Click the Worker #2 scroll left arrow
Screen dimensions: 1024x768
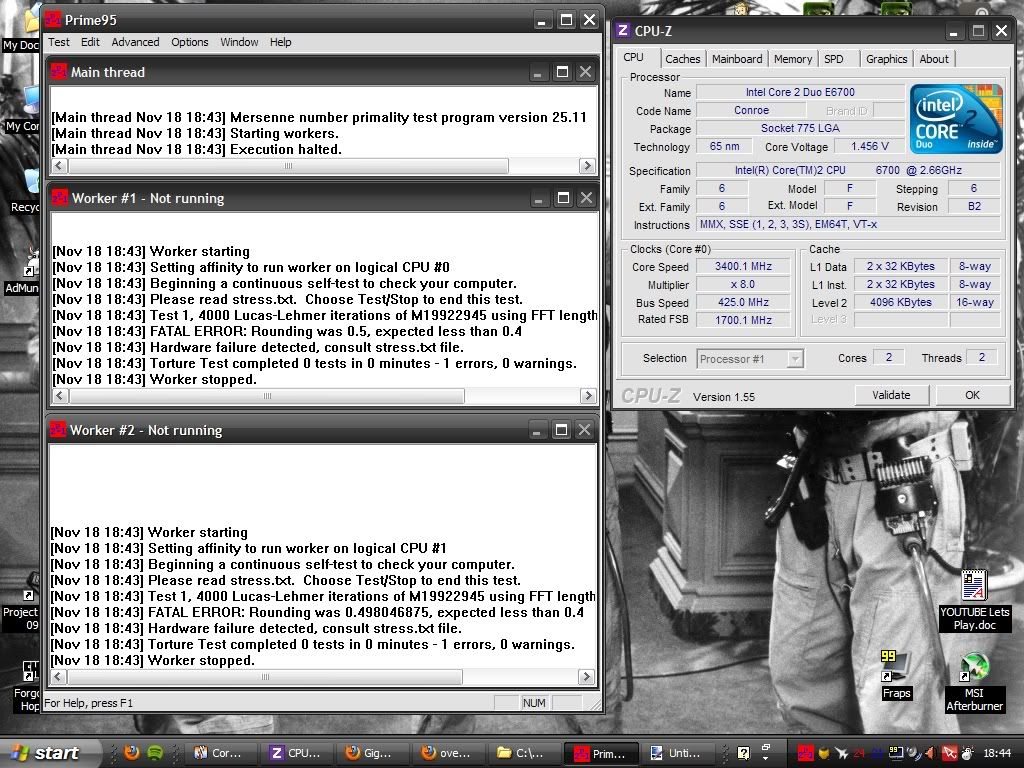[x=58, y=677]
